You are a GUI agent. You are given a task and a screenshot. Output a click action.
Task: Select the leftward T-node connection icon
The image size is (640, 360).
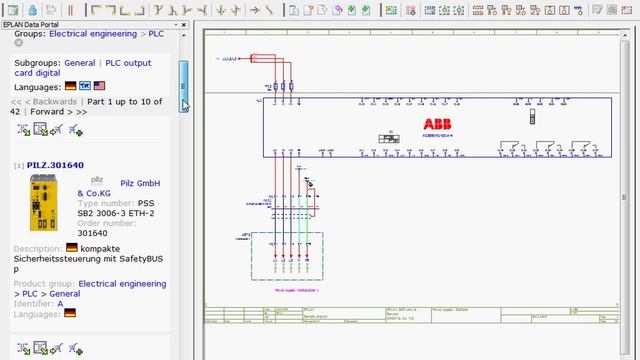pyautogui.click(x=202, y=10)
